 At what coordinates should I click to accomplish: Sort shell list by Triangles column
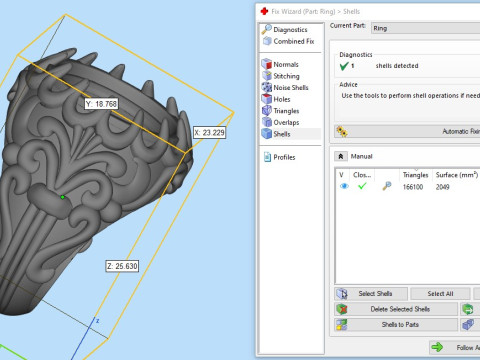pyautogui.click(x=415, y=175)
